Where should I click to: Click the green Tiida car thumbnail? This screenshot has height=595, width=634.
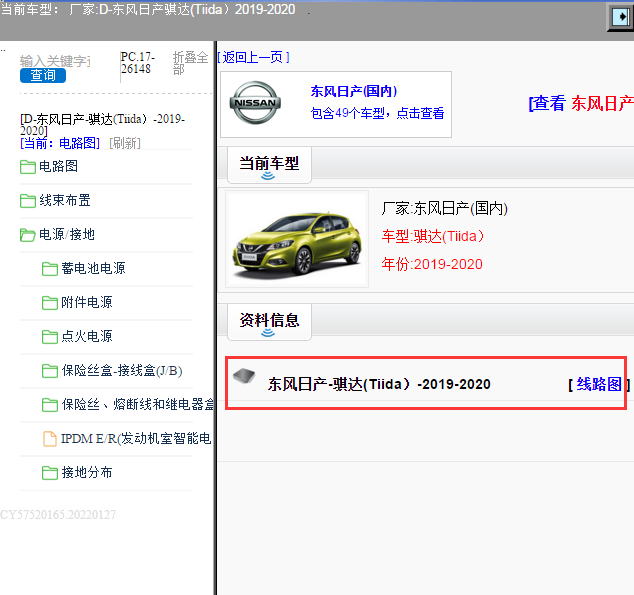(x=297, y=239)
